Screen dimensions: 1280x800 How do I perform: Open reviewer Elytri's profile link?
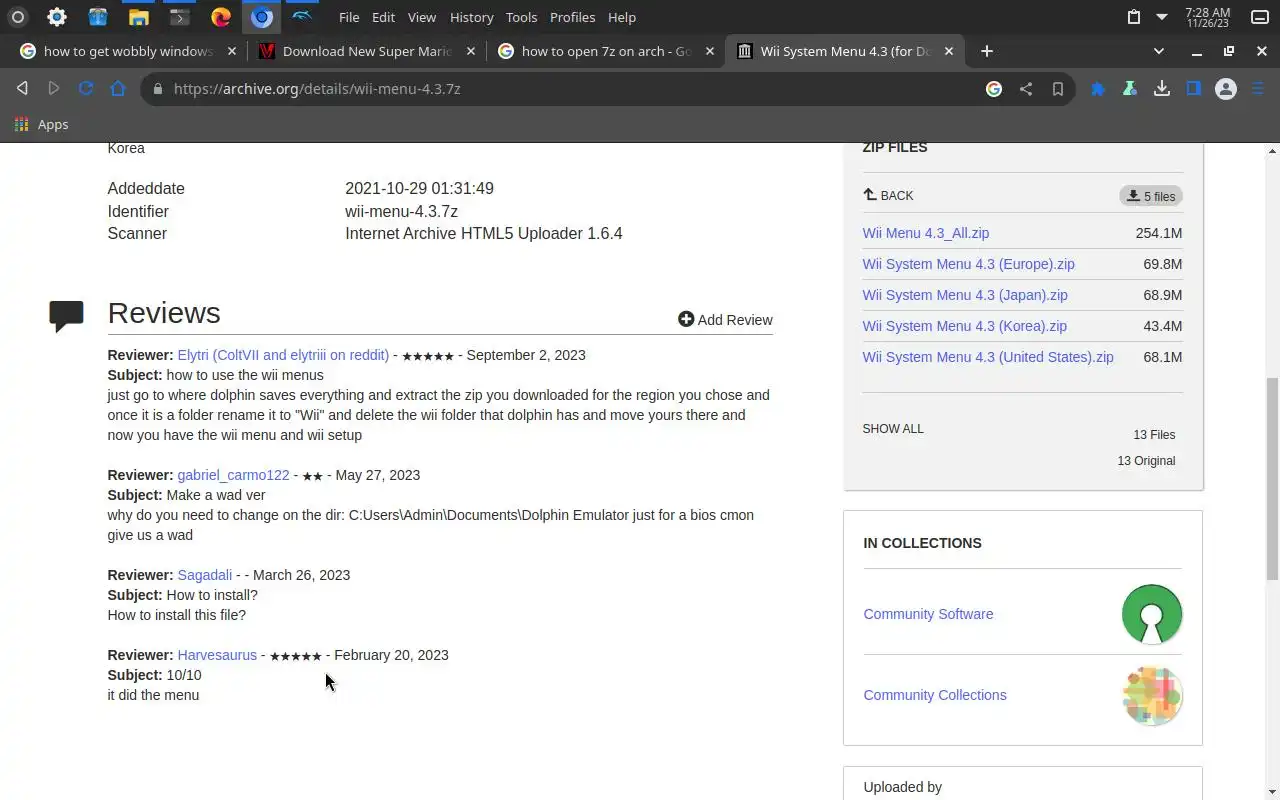(283, 355)
